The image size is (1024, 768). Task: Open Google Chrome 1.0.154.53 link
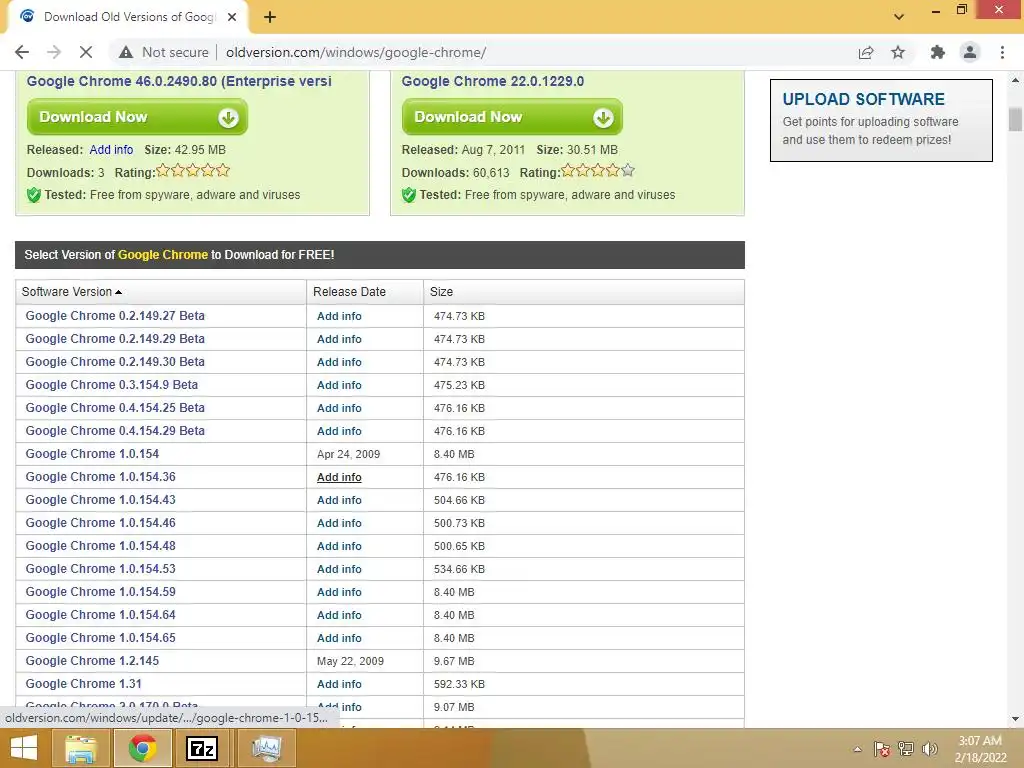click(x=101, y=569)
